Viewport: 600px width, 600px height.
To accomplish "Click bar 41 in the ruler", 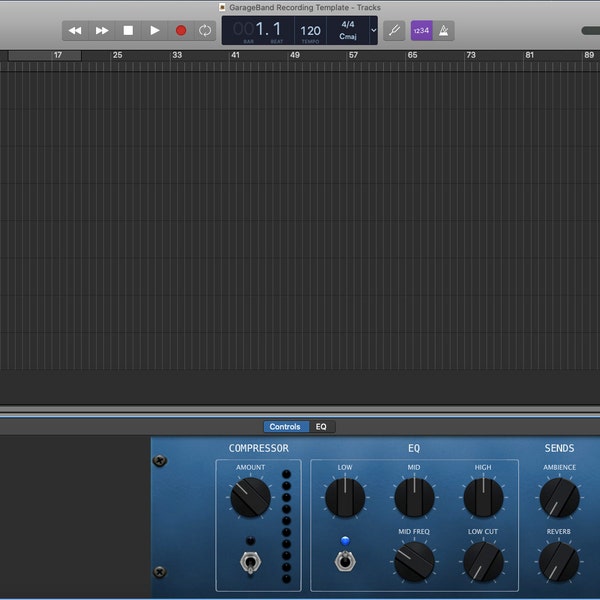I will tap(235, 55).
